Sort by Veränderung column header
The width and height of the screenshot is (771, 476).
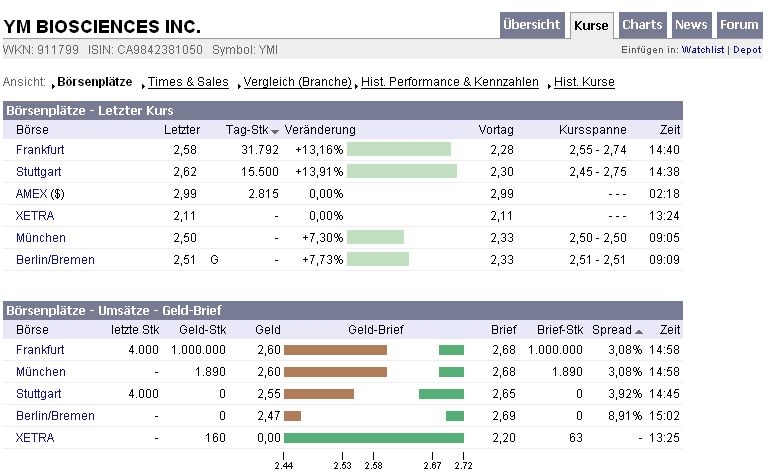click(x=320, y=130)
